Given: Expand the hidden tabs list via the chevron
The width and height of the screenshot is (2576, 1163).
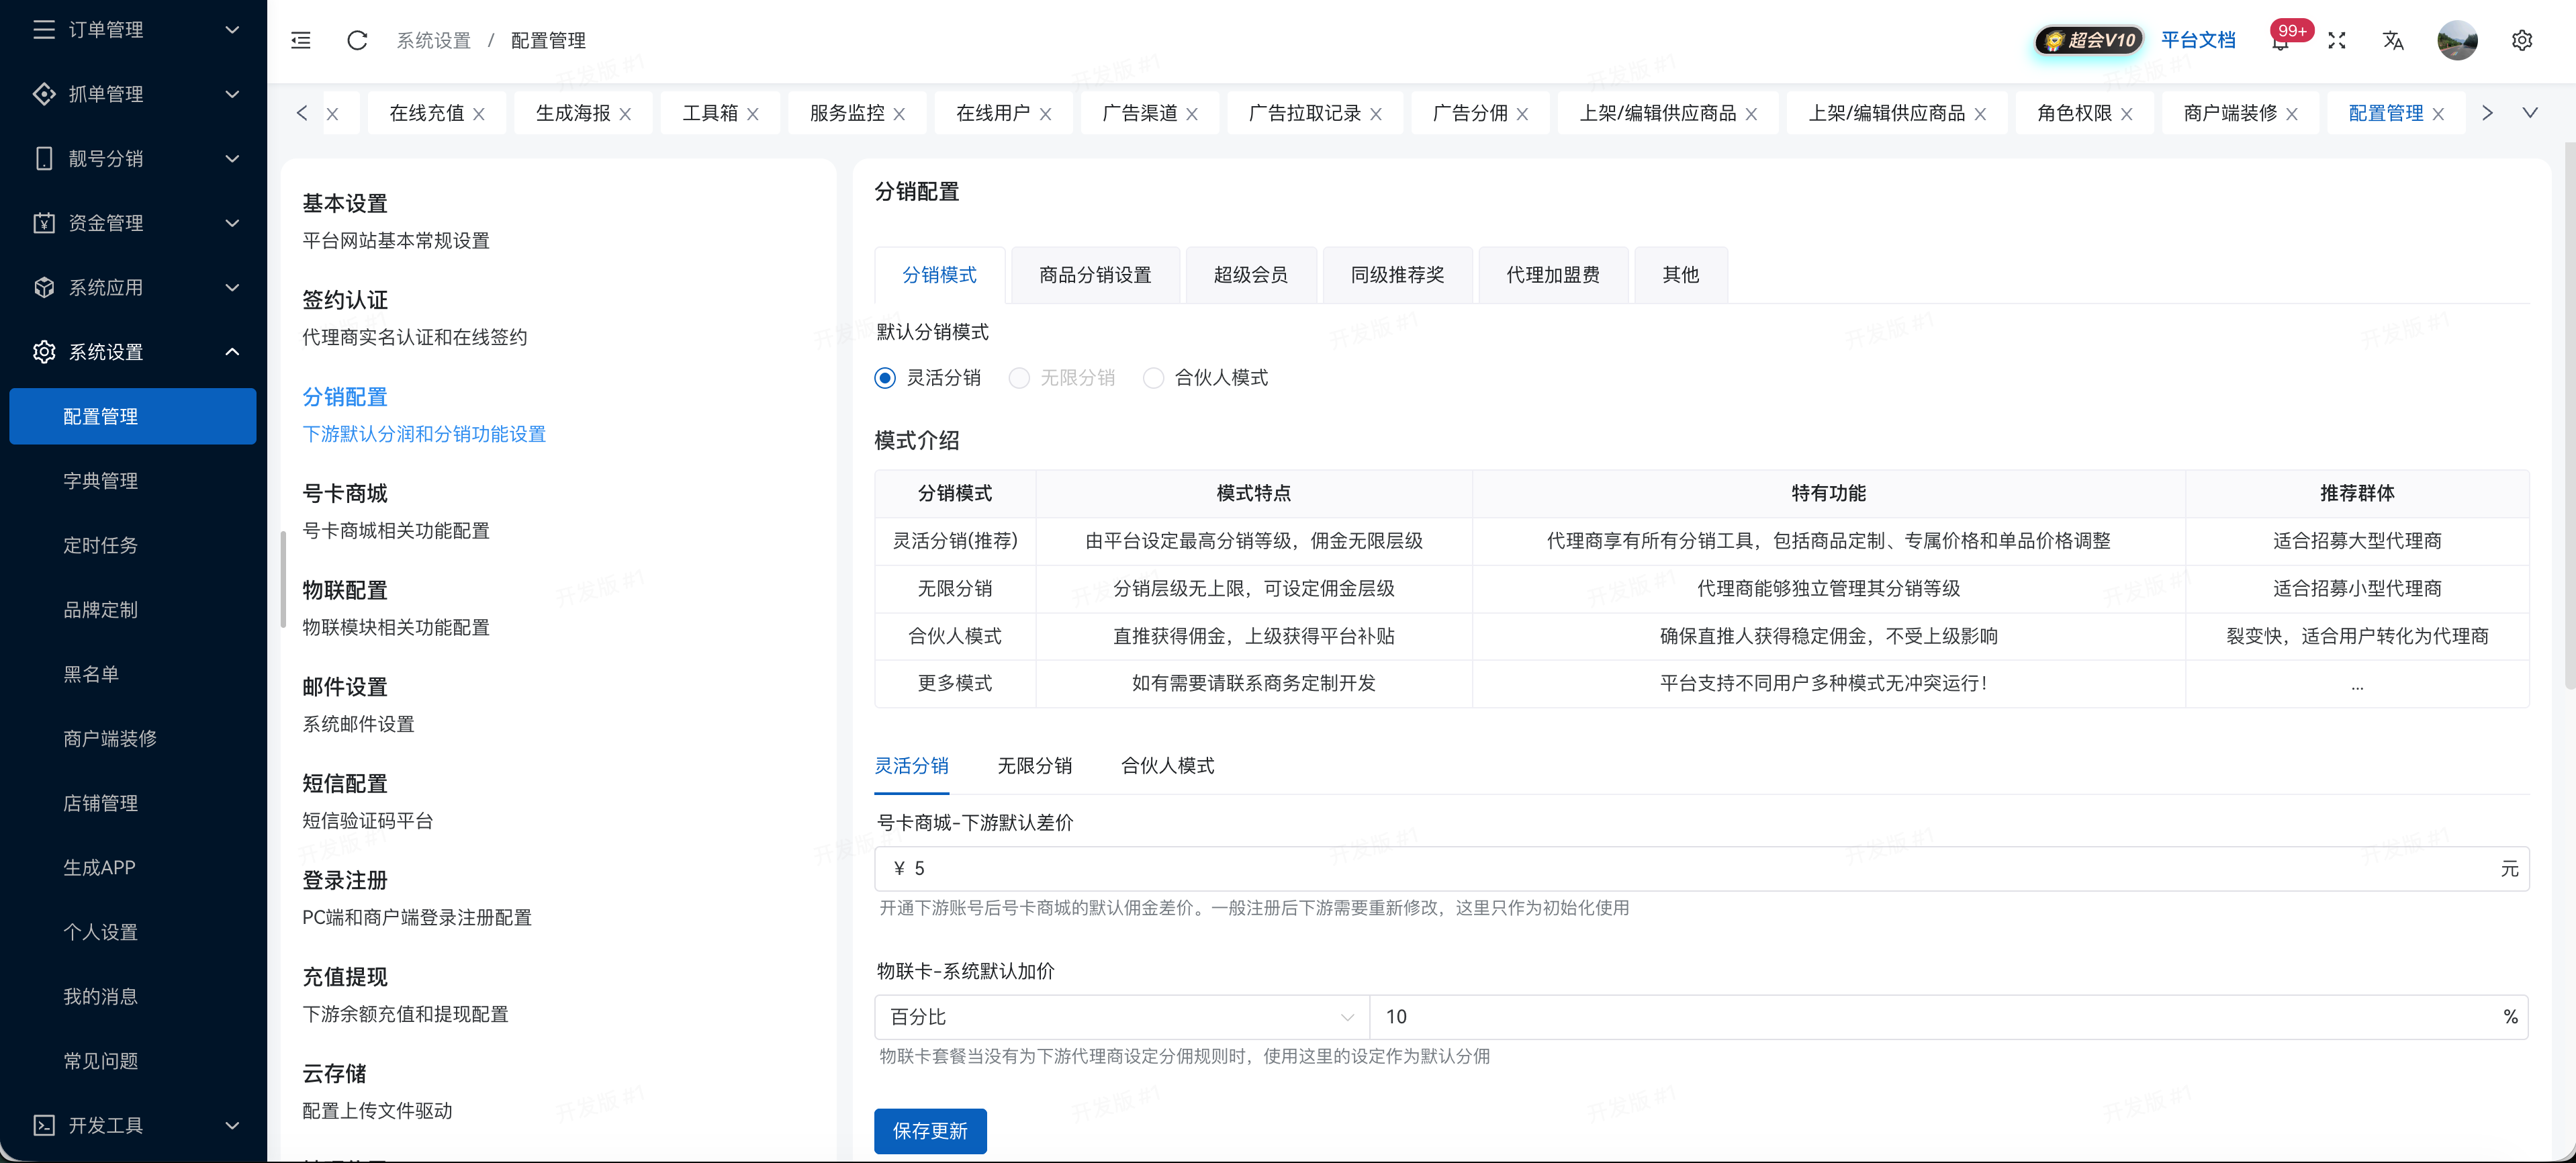Looking at the screenshot, I should [2532, 112].
